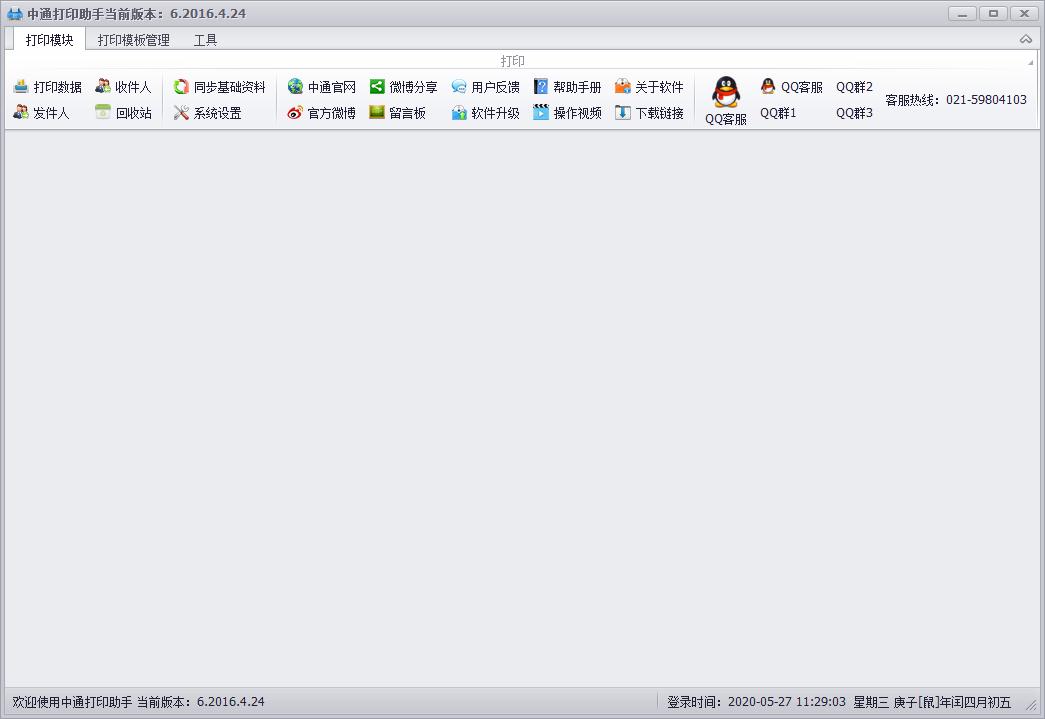Switch to the 打印模板管理 tab
Screen dimensions: 1045x719
point(133,40)
